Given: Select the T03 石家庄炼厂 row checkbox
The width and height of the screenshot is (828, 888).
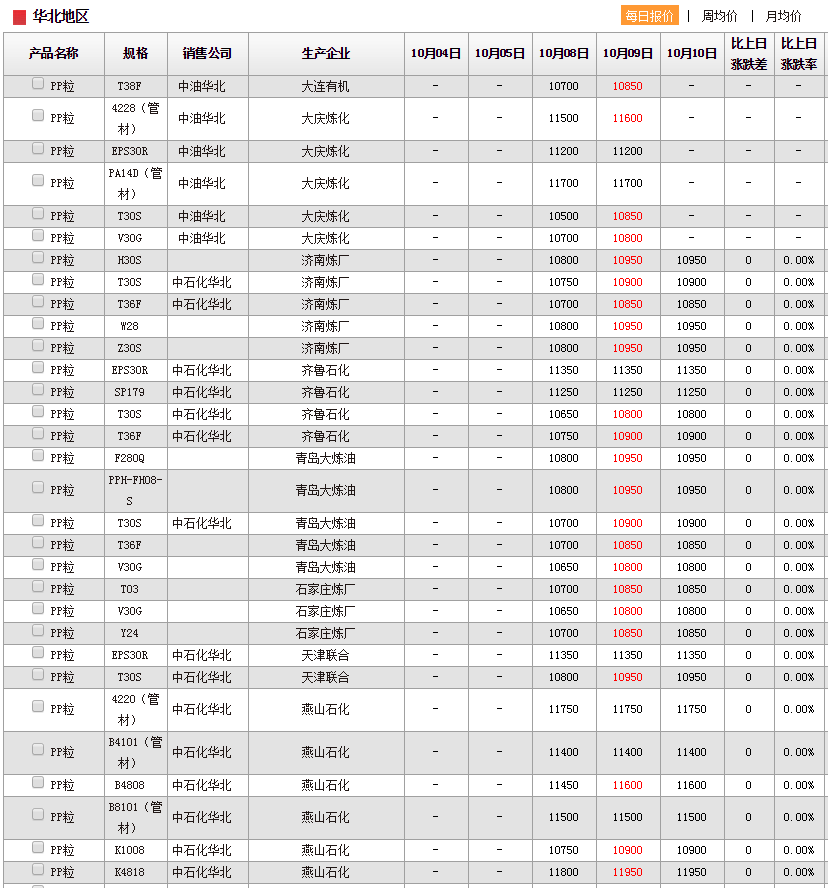Looking at the screenshot, I should [x=38, y=587].
